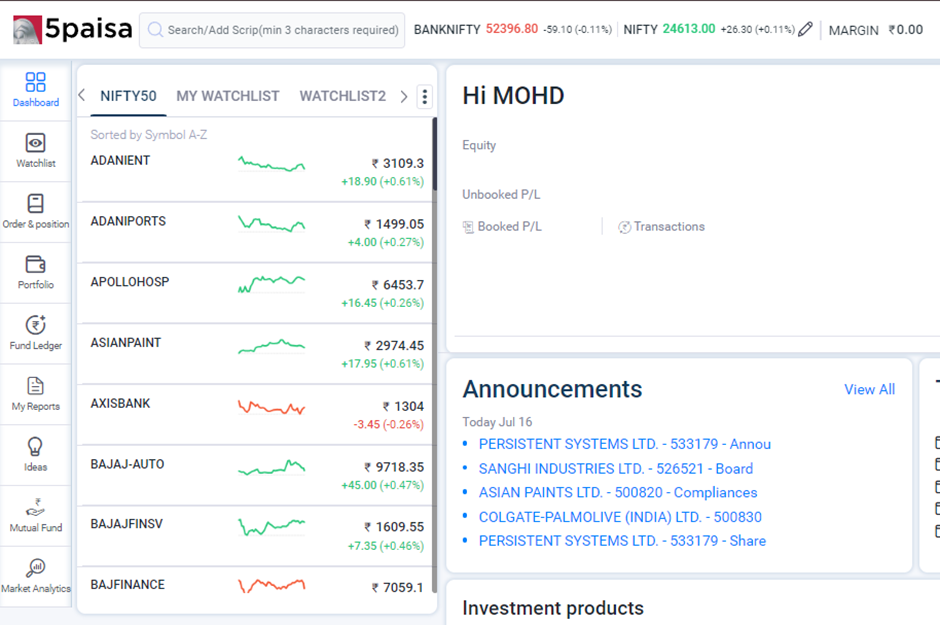940x625 pixels.
Task: Click the watchlist vertical scrollbar
Action: tap(435, 355)
